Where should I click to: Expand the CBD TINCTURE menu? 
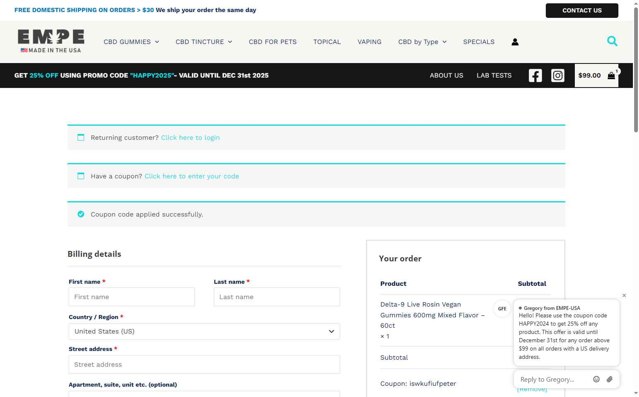click(x=204, y=42)
